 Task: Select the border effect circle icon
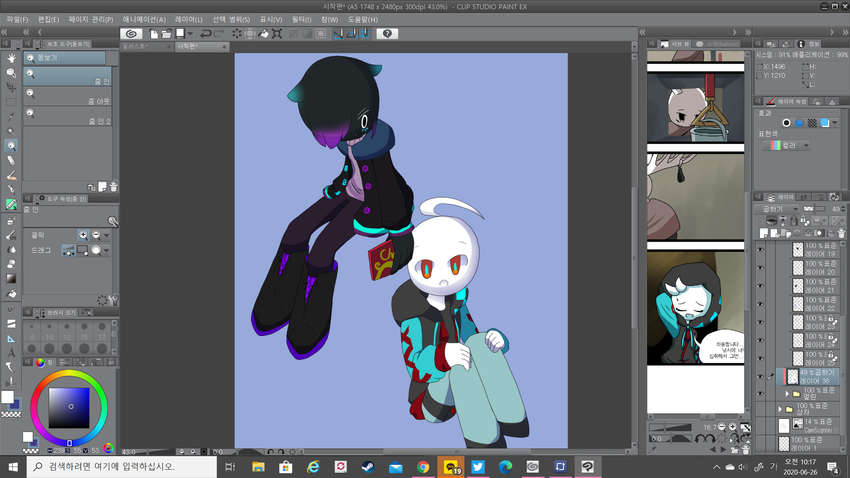tap(786, 123)
